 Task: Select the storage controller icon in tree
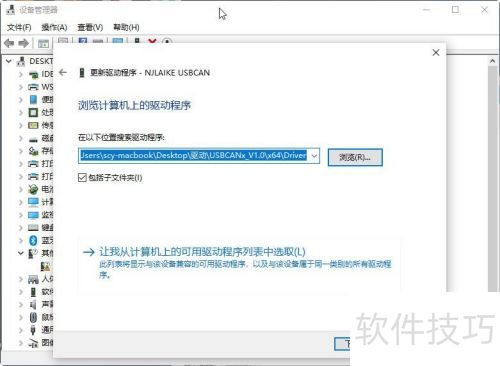point(33,151)
